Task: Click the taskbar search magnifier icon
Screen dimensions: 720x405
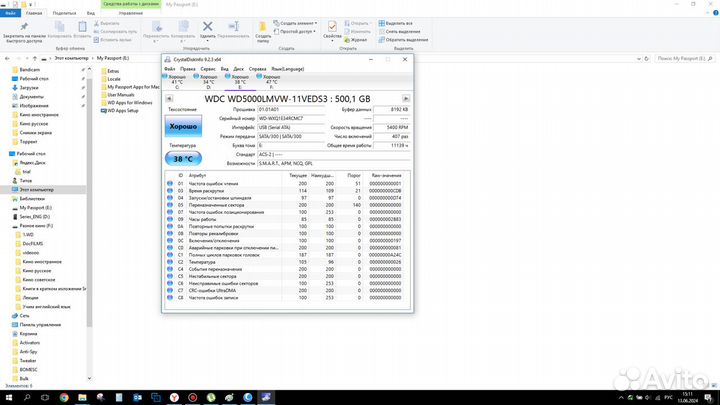Action: click(27, 398)
